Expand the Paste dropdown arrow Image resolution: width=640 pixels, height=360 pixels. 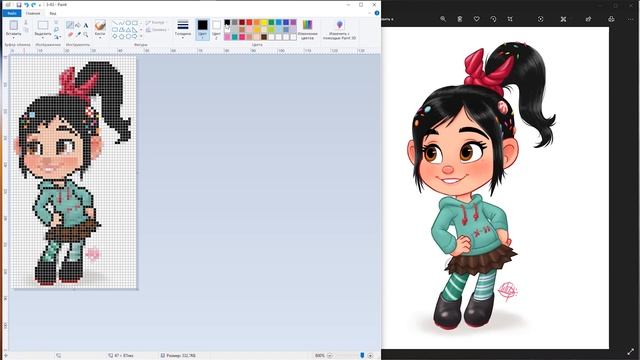tap(13, 38)
